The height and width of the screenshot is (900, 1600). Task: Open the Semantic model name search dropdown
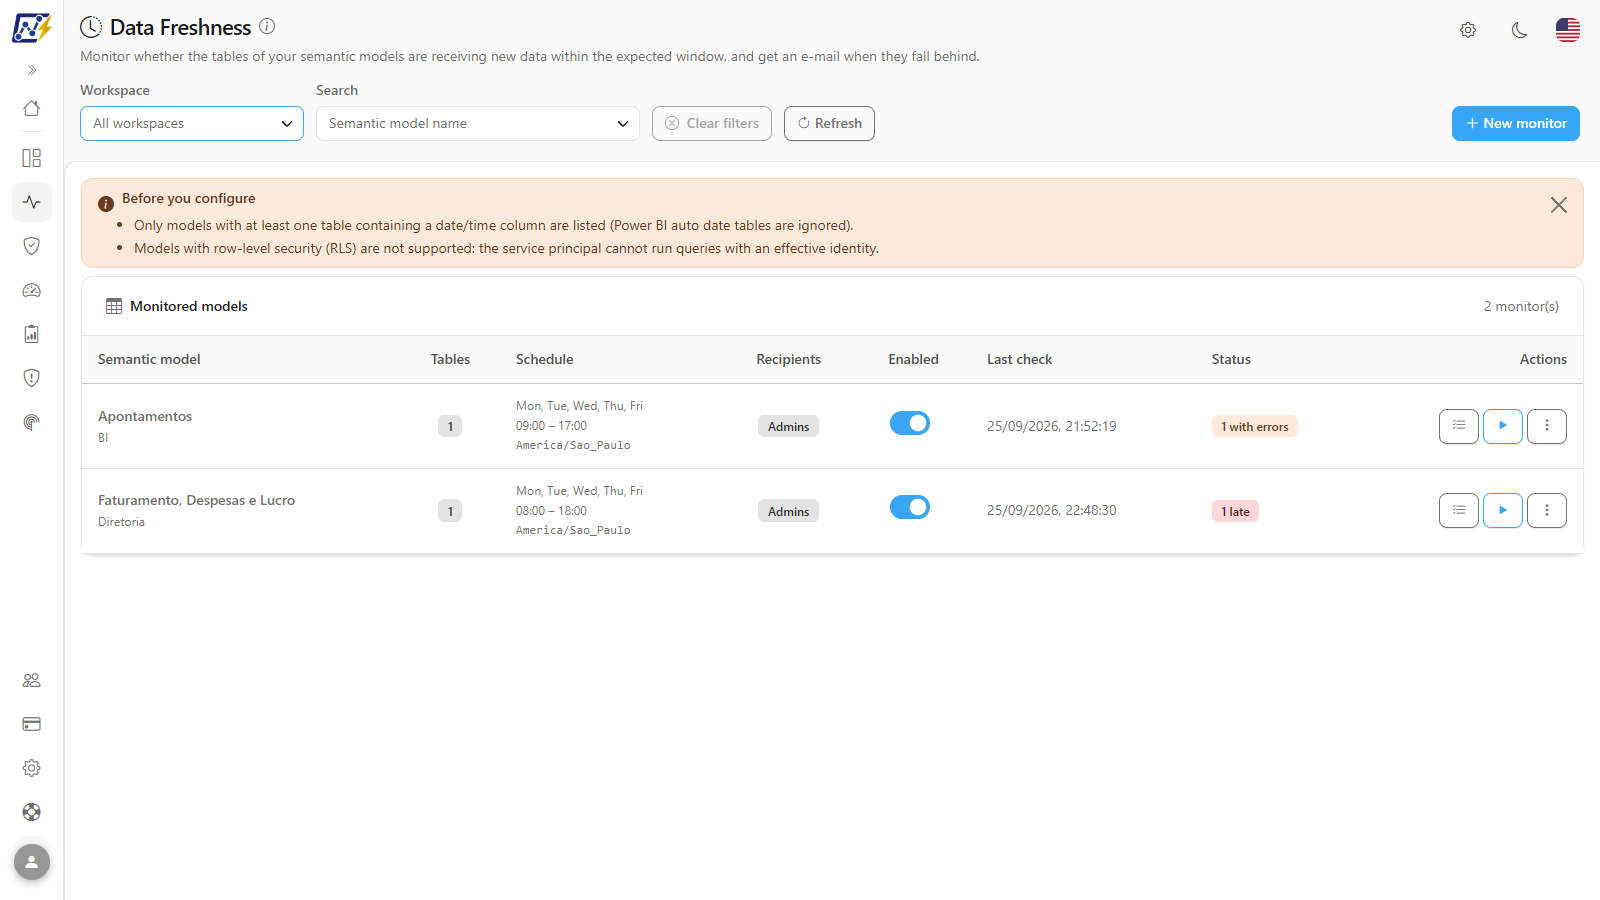(x=478, y=123)
